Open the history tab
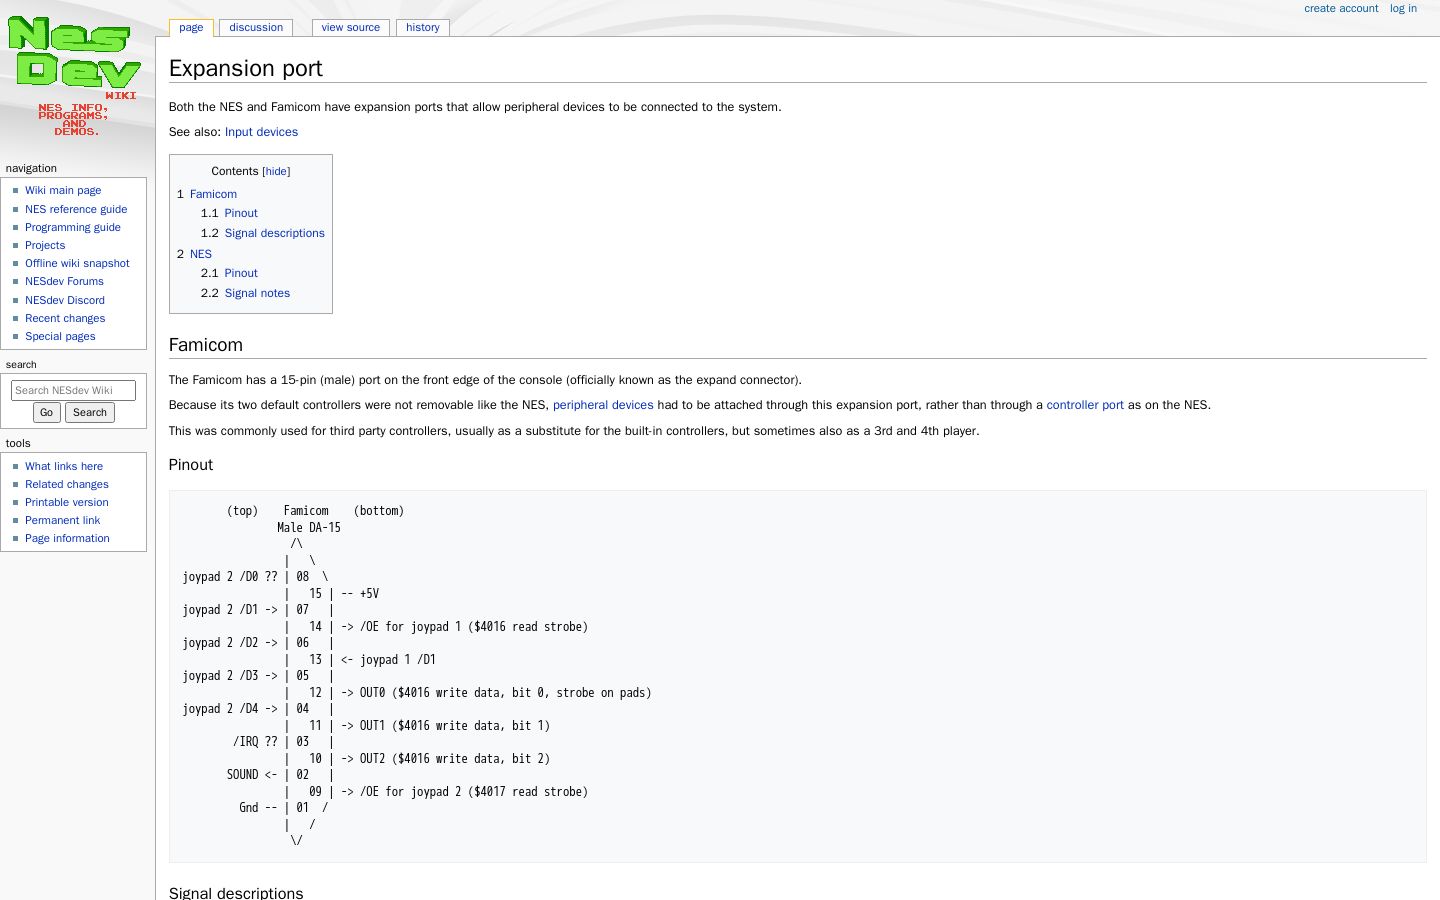Viewport: 1440px width, 900px height. pos(423,28)
